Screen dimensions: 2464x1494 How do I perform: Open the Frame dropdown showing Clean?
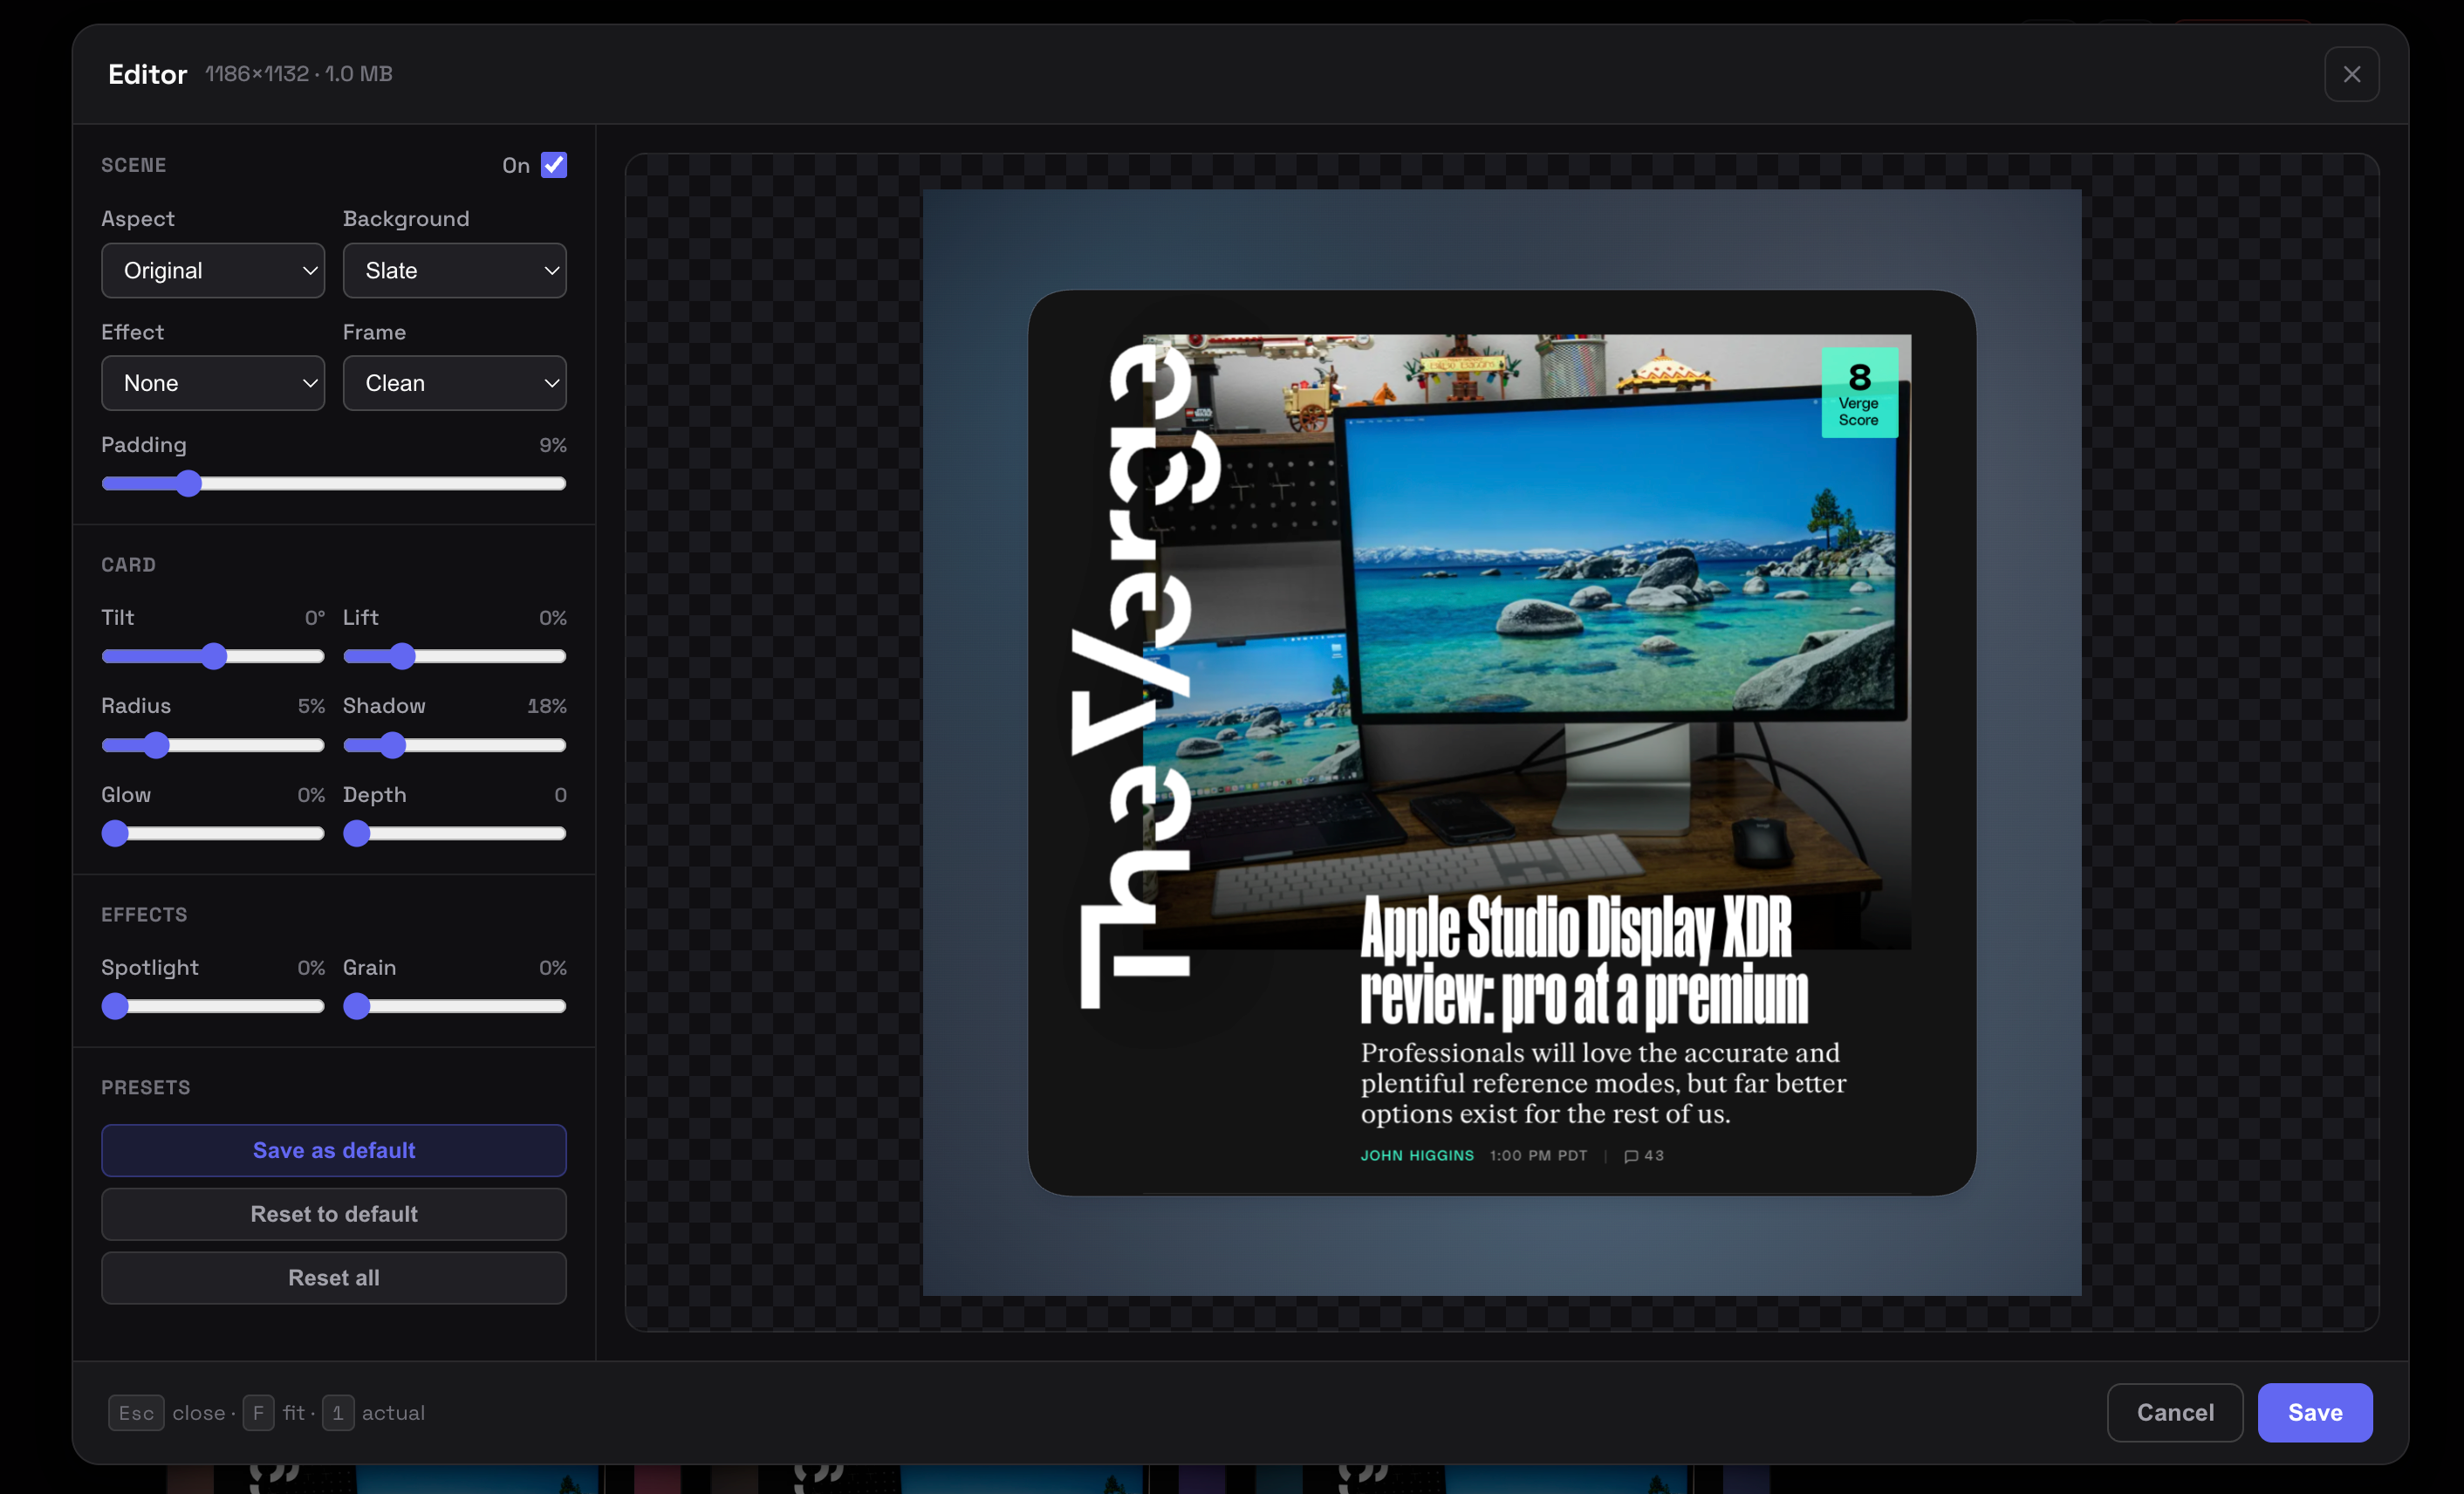(x=455, y=383)
